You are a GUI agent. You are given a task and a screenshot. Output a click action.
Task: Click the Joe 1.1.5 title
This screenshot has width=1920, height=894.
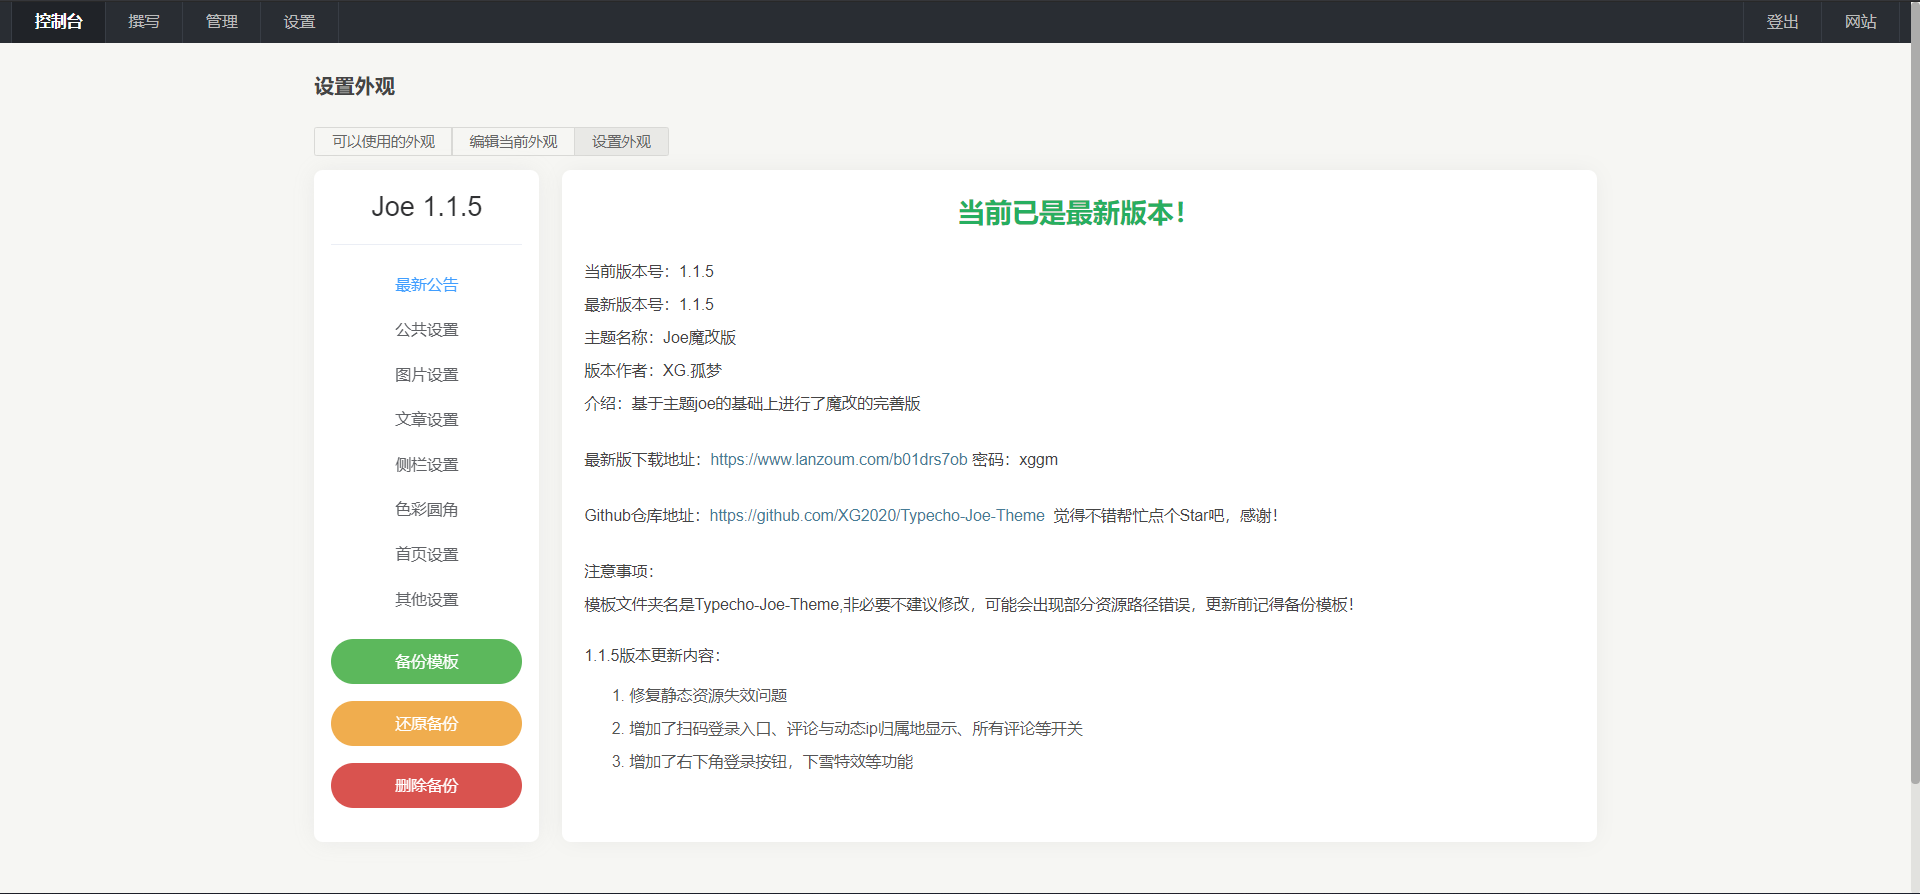pyautogui.click(x=426, y=207)
